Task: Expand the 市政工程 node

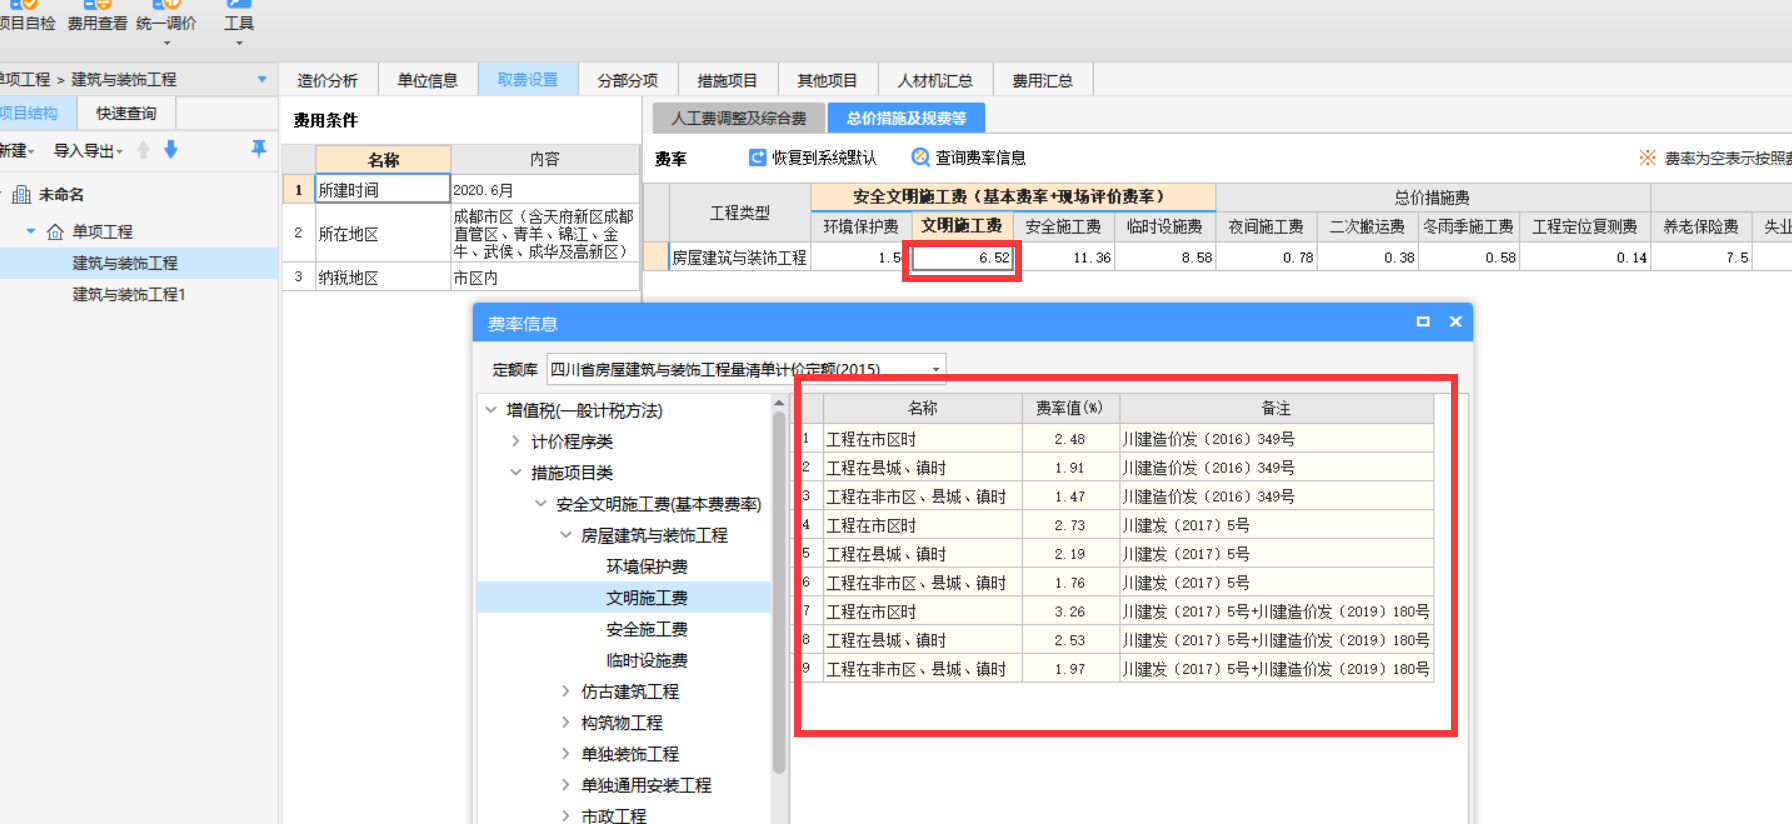Action: pyautogui.click(x=566, y=816)
